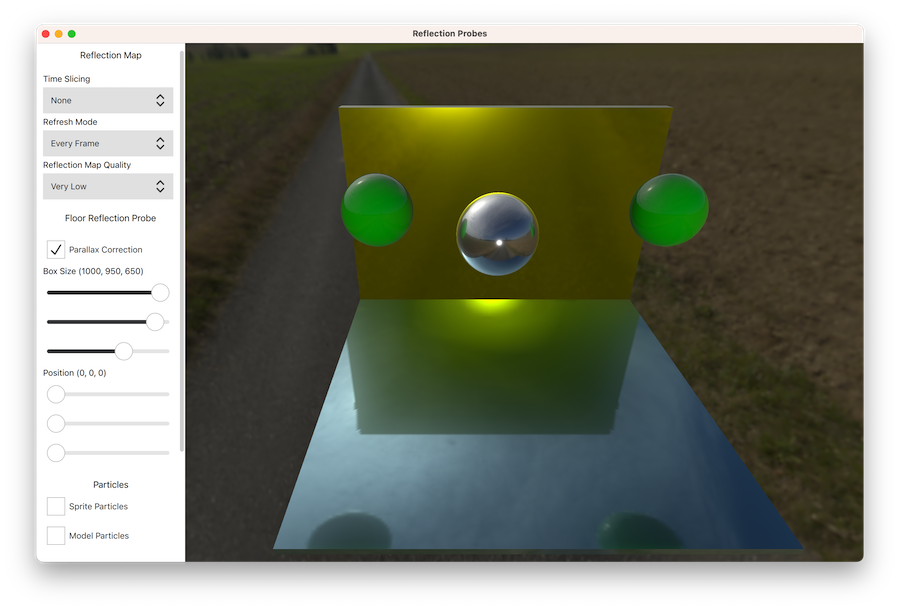900x610 pixels.
Task: Click the green full-screen window button
Action: (x=72, y=34)
